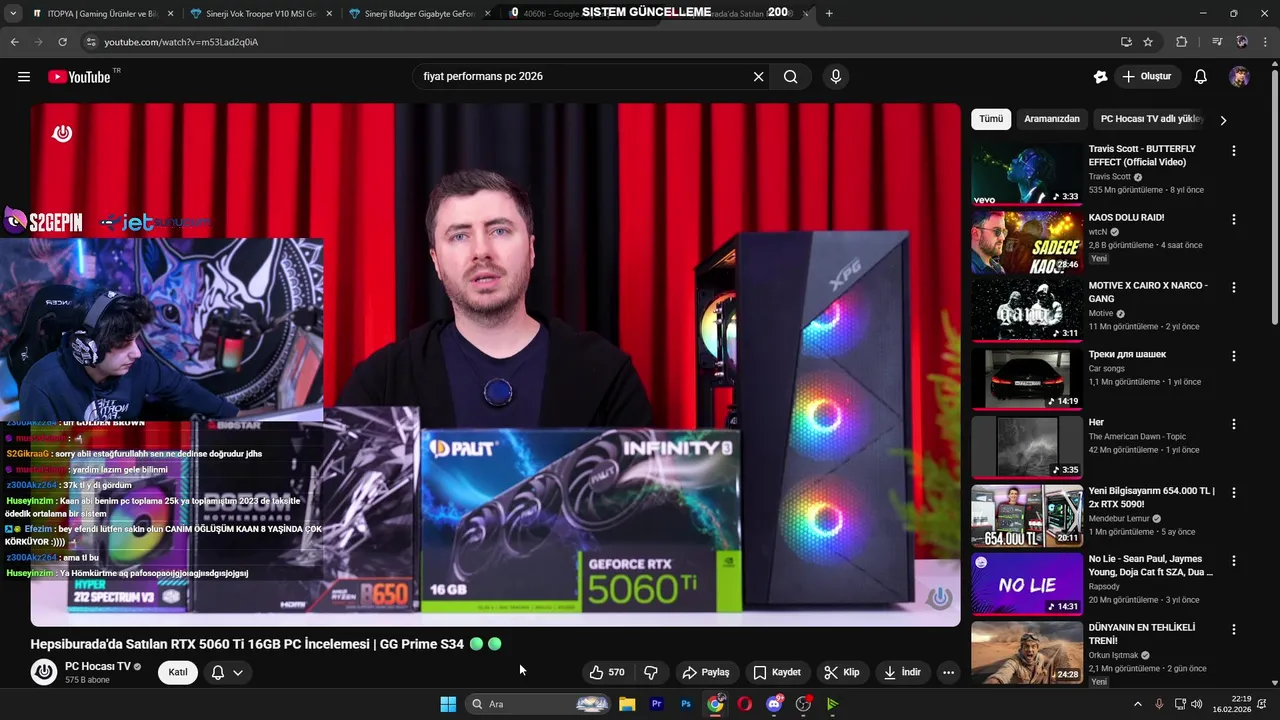Show more filter chips with right arrow
The height and width of the screenshot is (720, 1280).
[1222, 120]
